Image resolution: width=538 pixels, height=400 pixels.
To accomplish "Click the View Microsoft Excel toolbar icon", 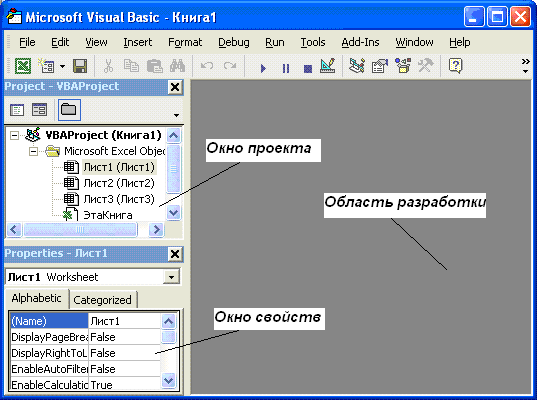I will 23,66.
